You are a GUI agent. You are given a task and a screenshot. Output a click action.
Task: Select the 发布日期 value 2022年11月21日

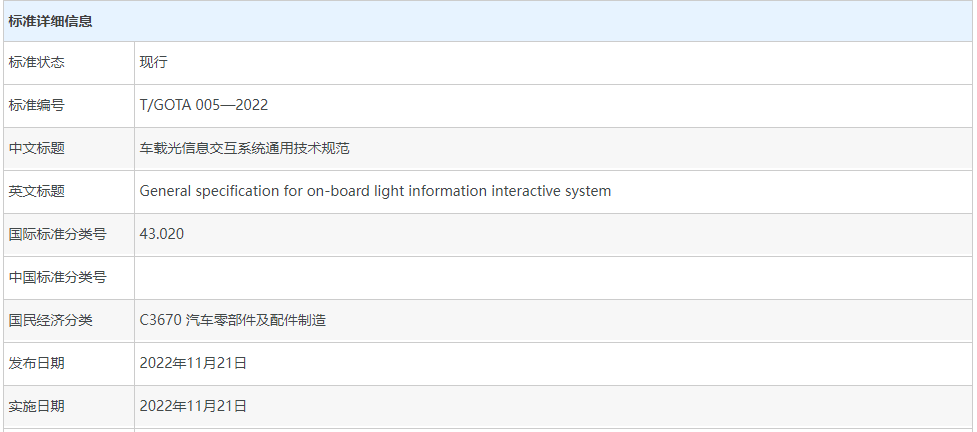point(193,363)
